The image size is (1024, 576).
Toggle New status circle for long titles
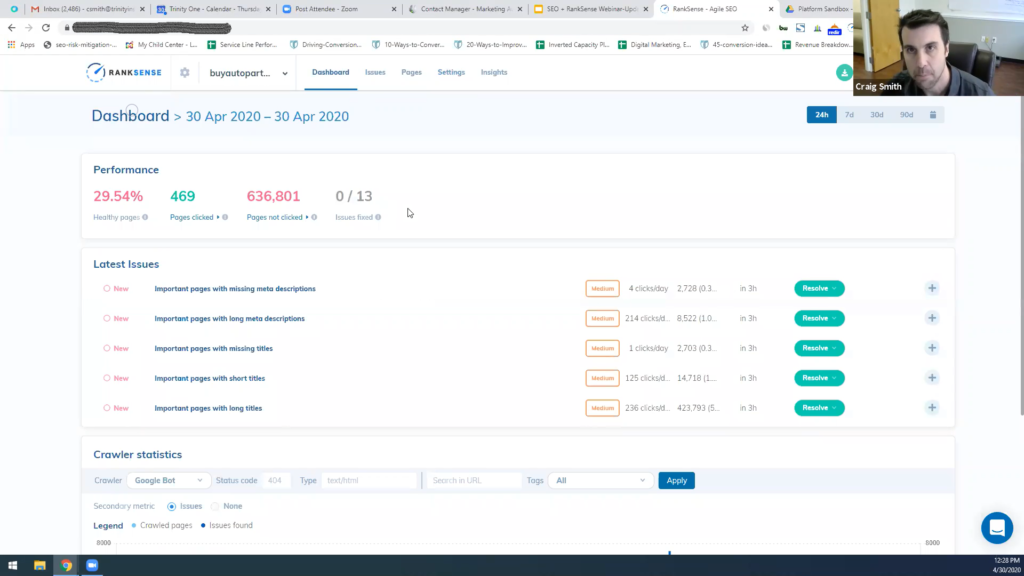(106, 408)
